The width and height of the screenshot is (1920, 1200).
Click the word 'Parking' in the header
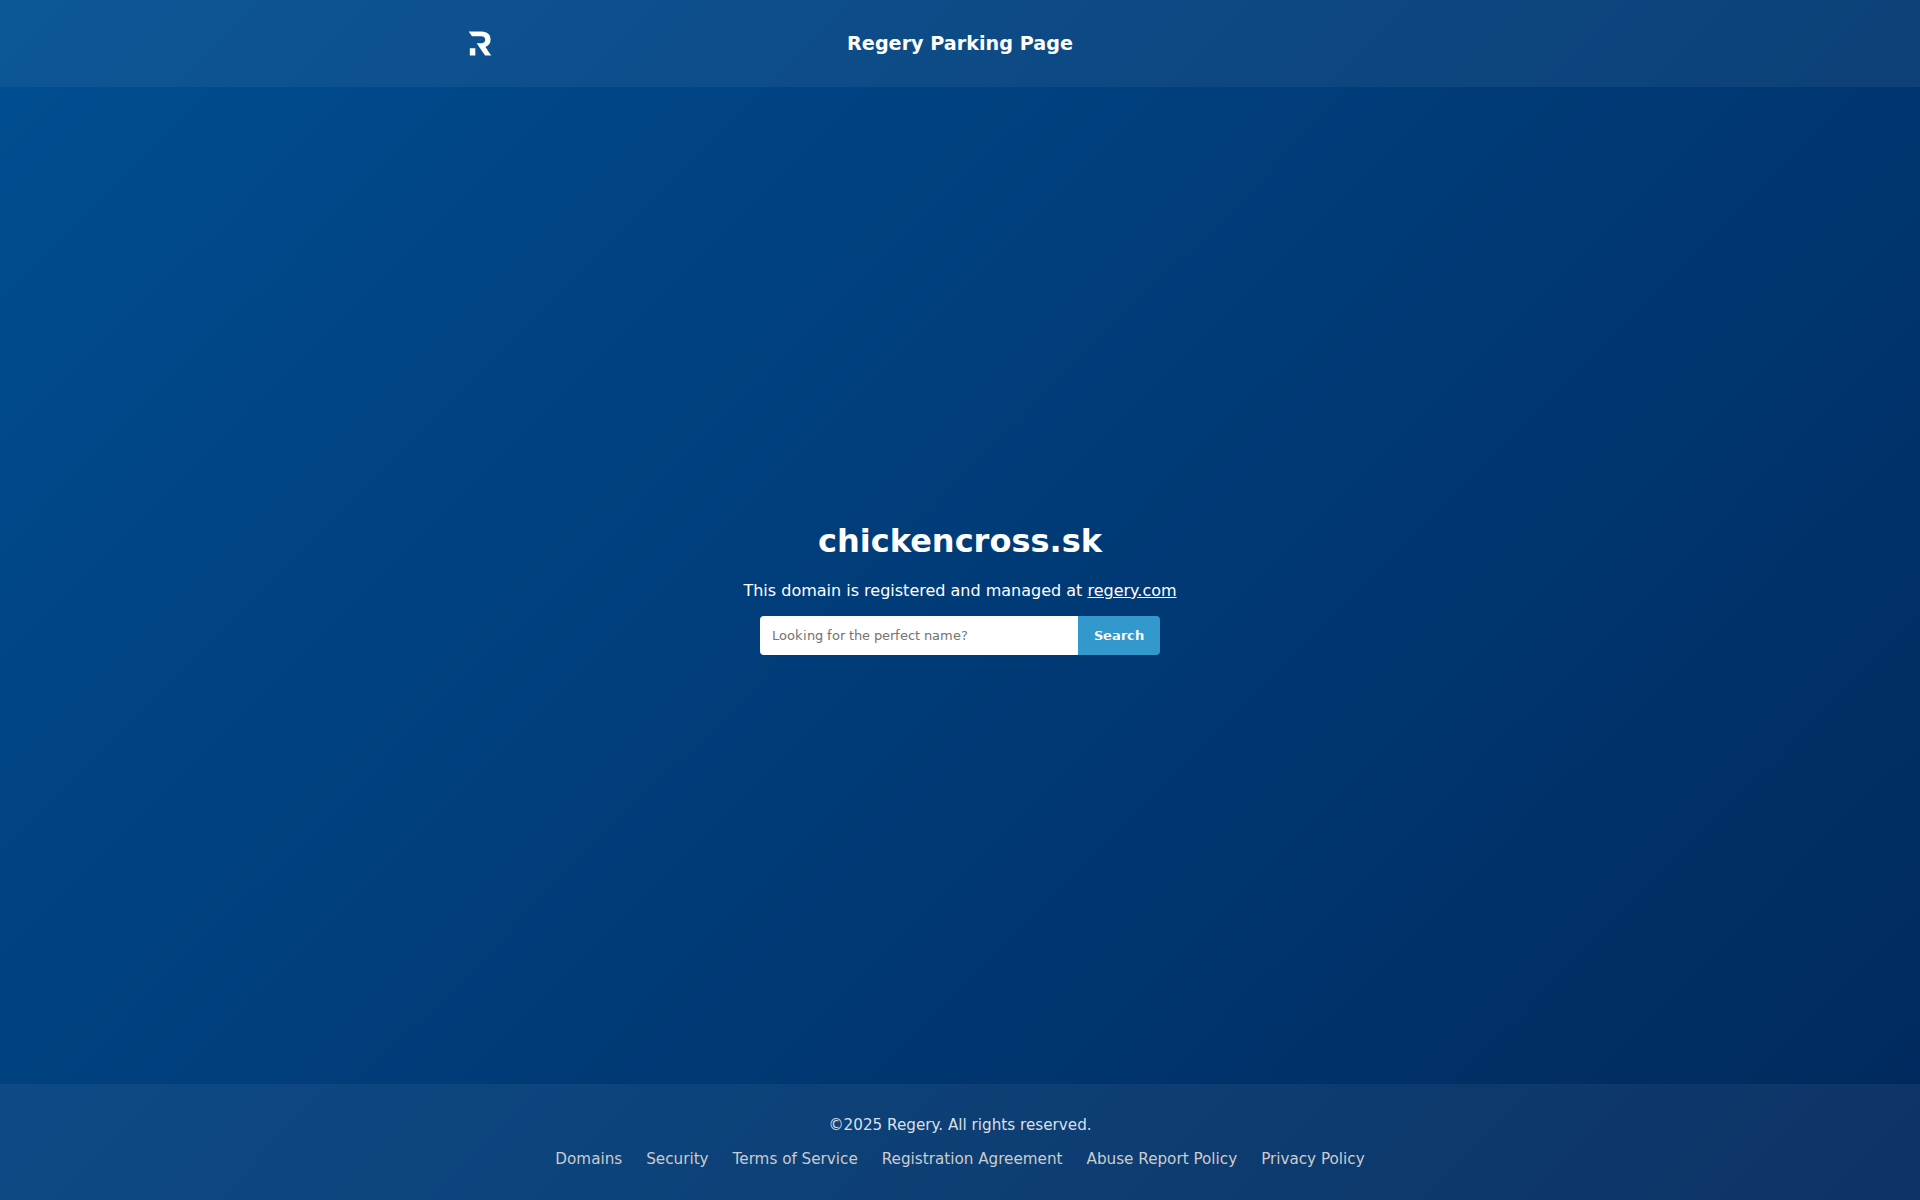(x=971, y=43)
